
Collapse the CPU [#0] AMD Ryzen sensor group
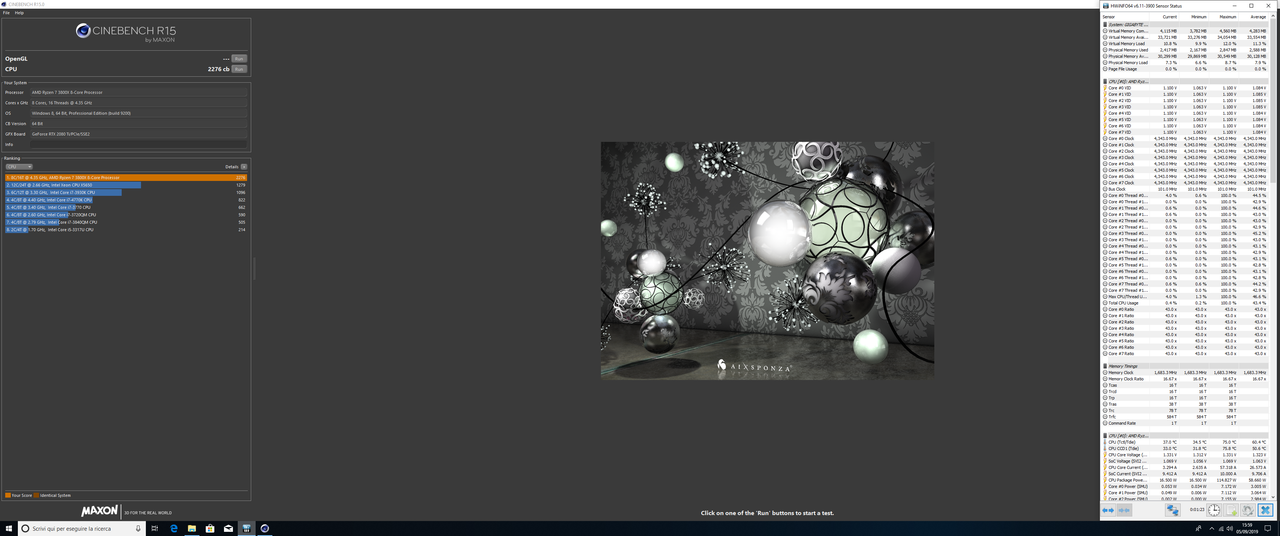pyautogui.click(x=1105, y=82)
